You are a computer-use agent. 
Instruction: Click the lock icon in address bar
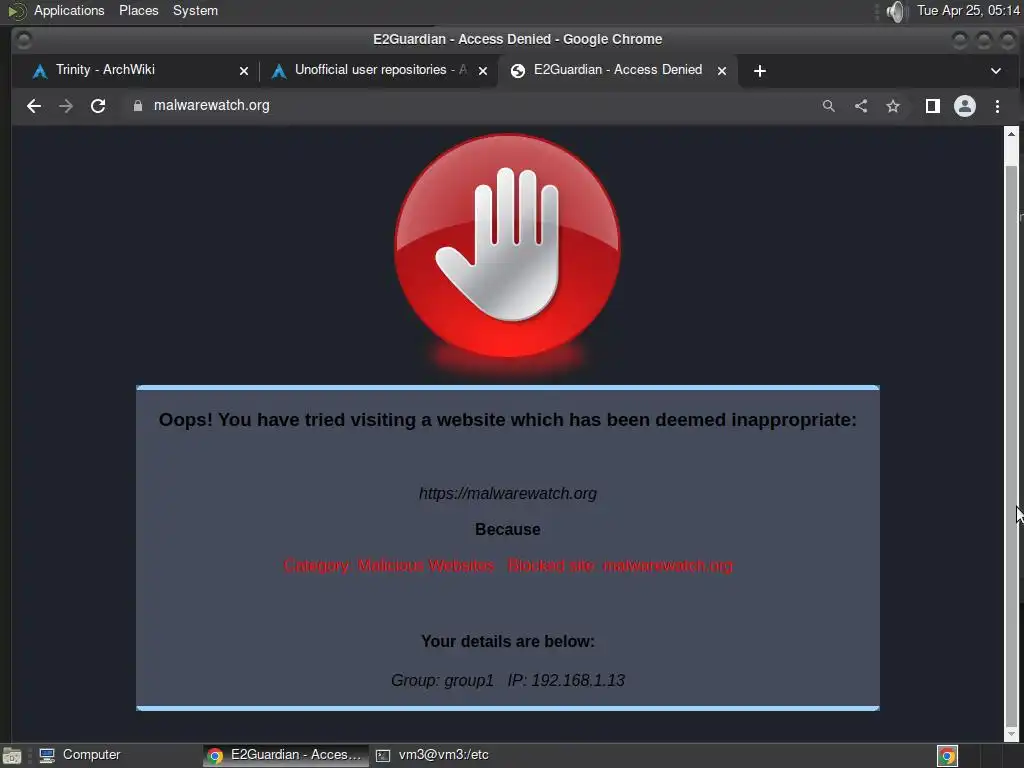pos(138,106)
